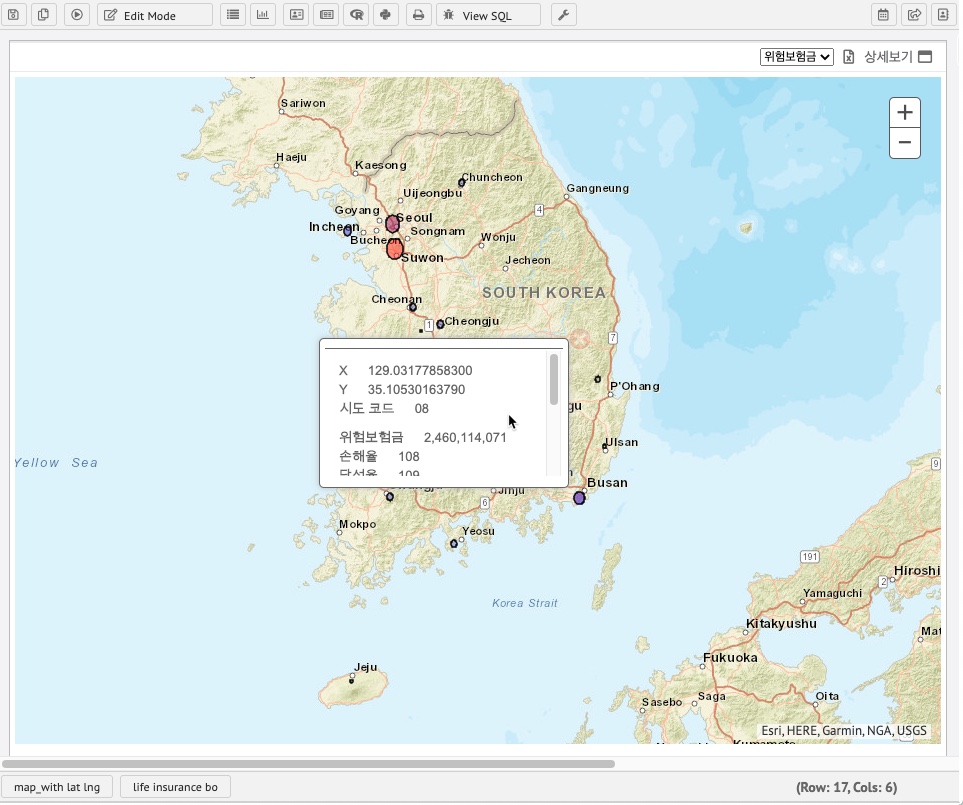The image size is (963, 805).
Task: Run the report with play icon
Action: (77, 15)
